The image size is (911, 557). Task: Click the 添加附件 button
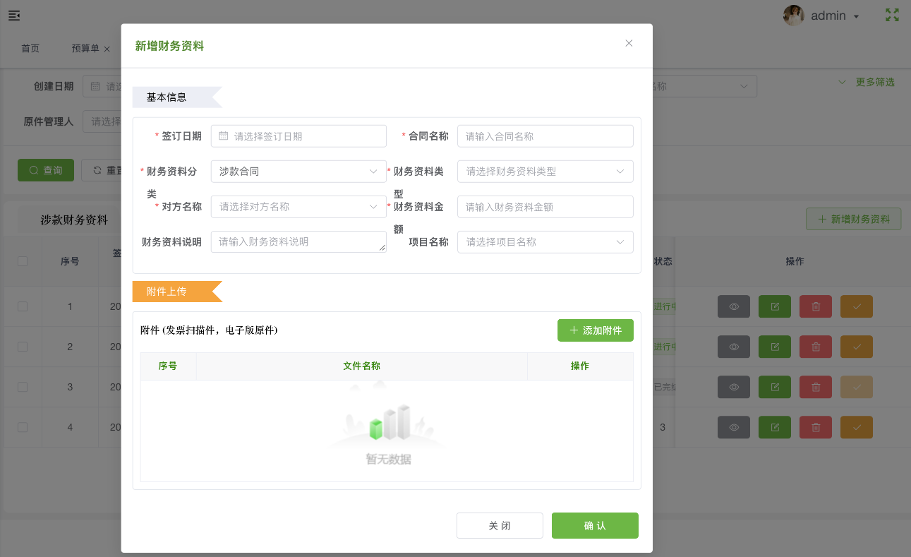click(595, 330)
